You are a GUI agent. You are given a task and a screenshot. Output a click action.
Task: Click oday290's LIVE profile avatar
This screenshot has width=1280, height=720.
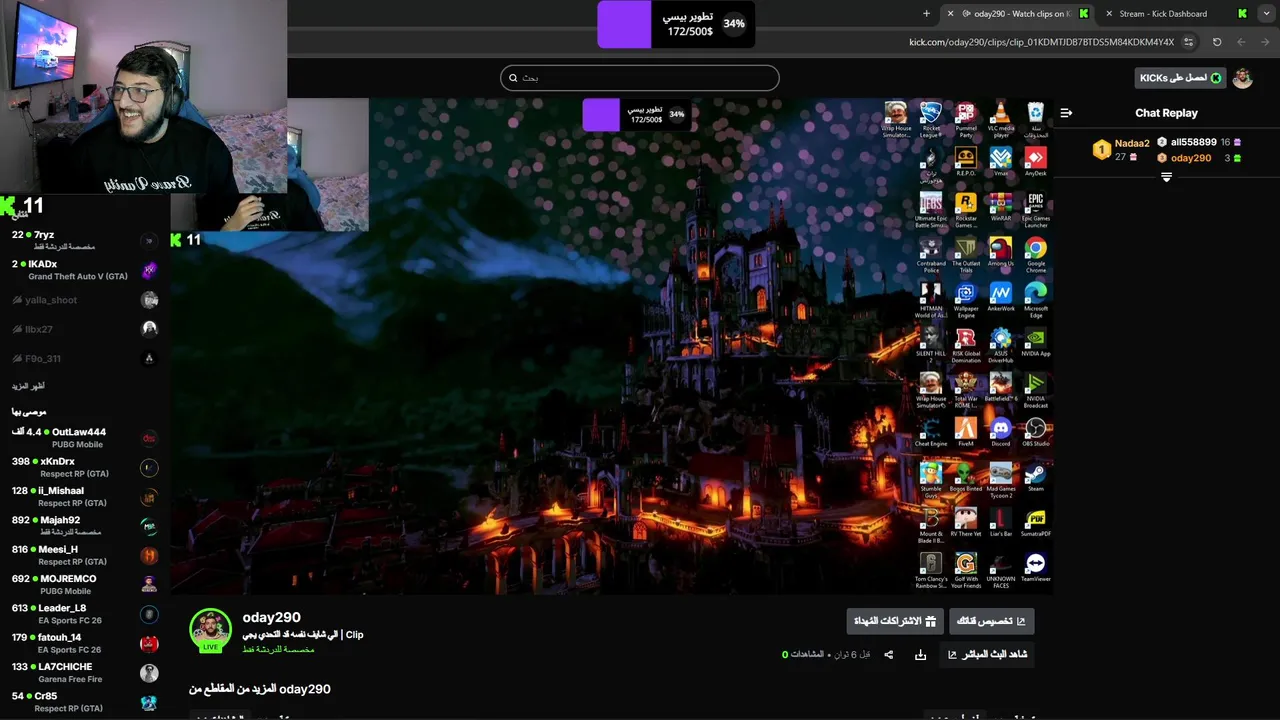(x=210, y=630)
